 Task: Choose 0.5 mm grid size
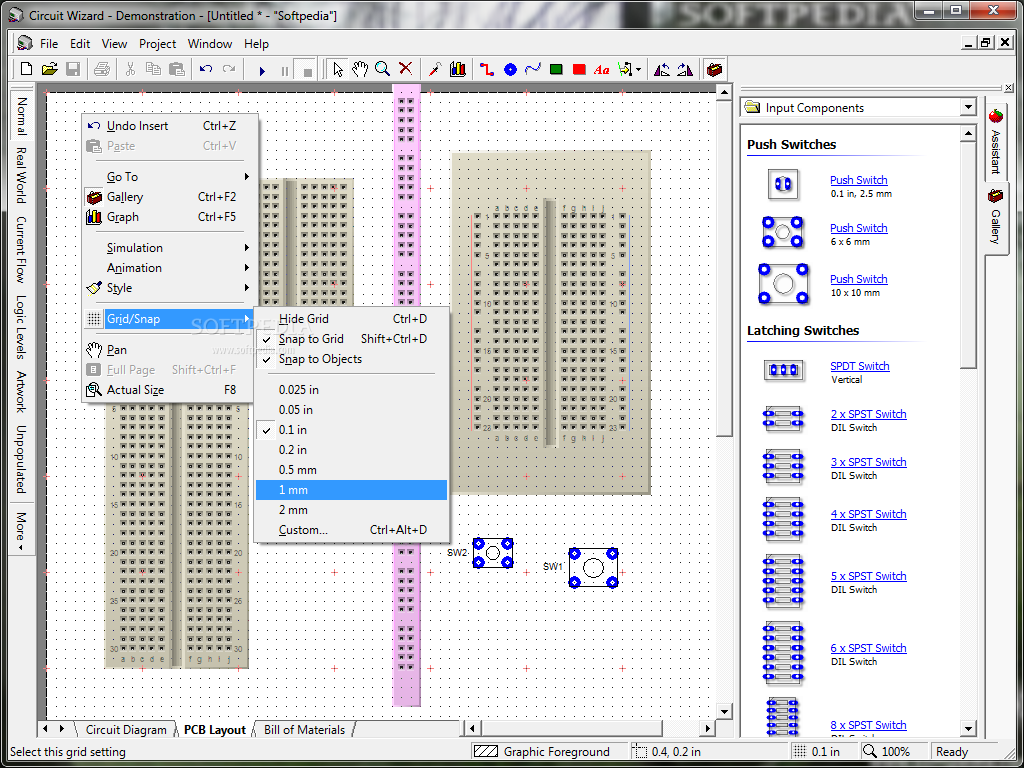click(x=351, y=470)
